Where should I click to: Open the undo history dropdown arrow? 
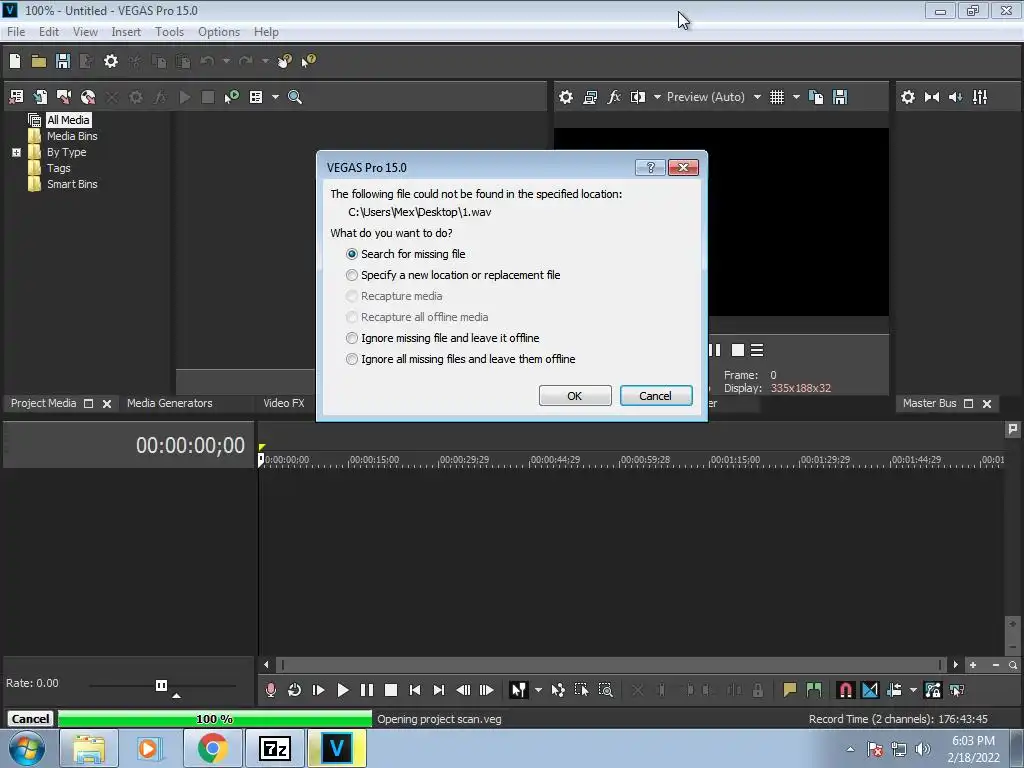[226, 61]
